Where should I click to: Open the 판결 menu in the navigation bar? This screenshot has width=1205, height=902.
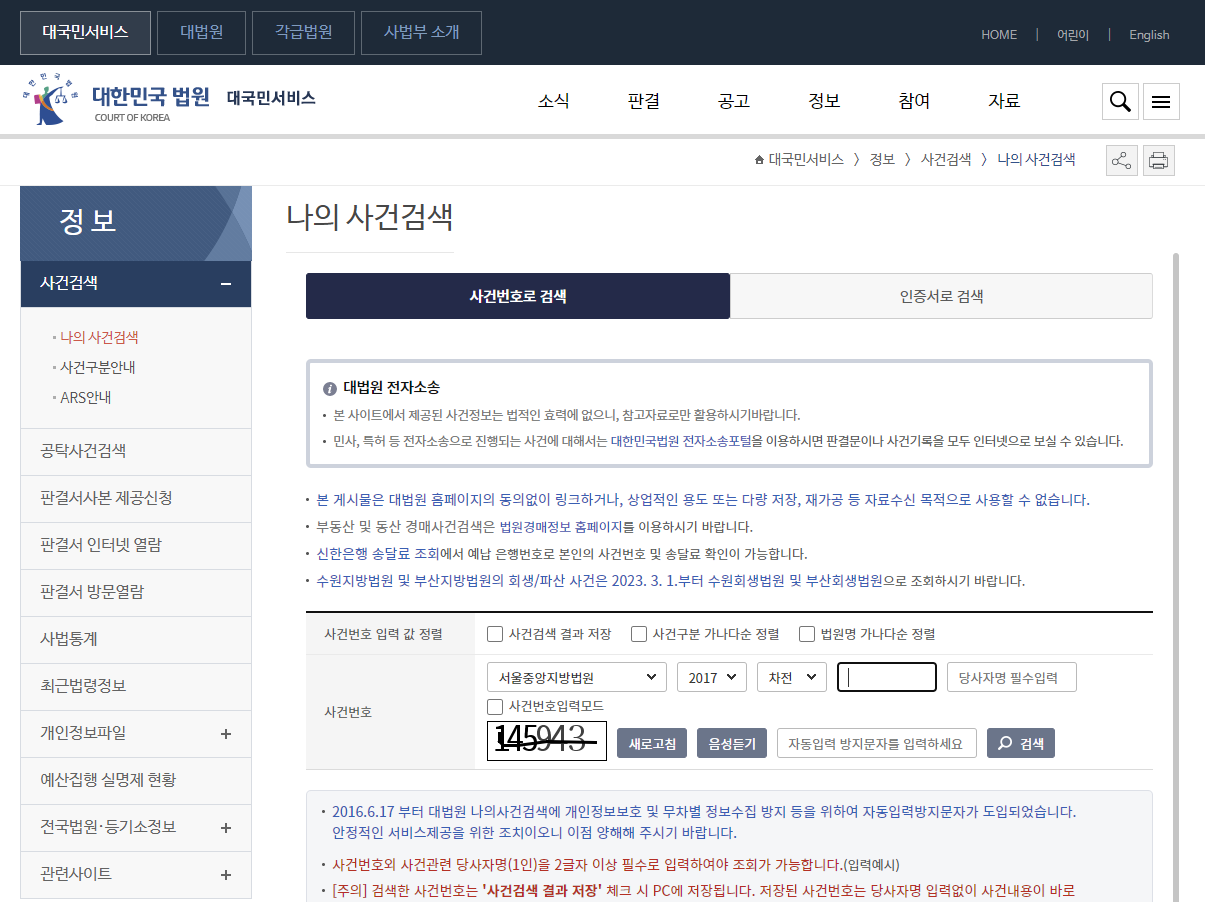pos(643,100)
